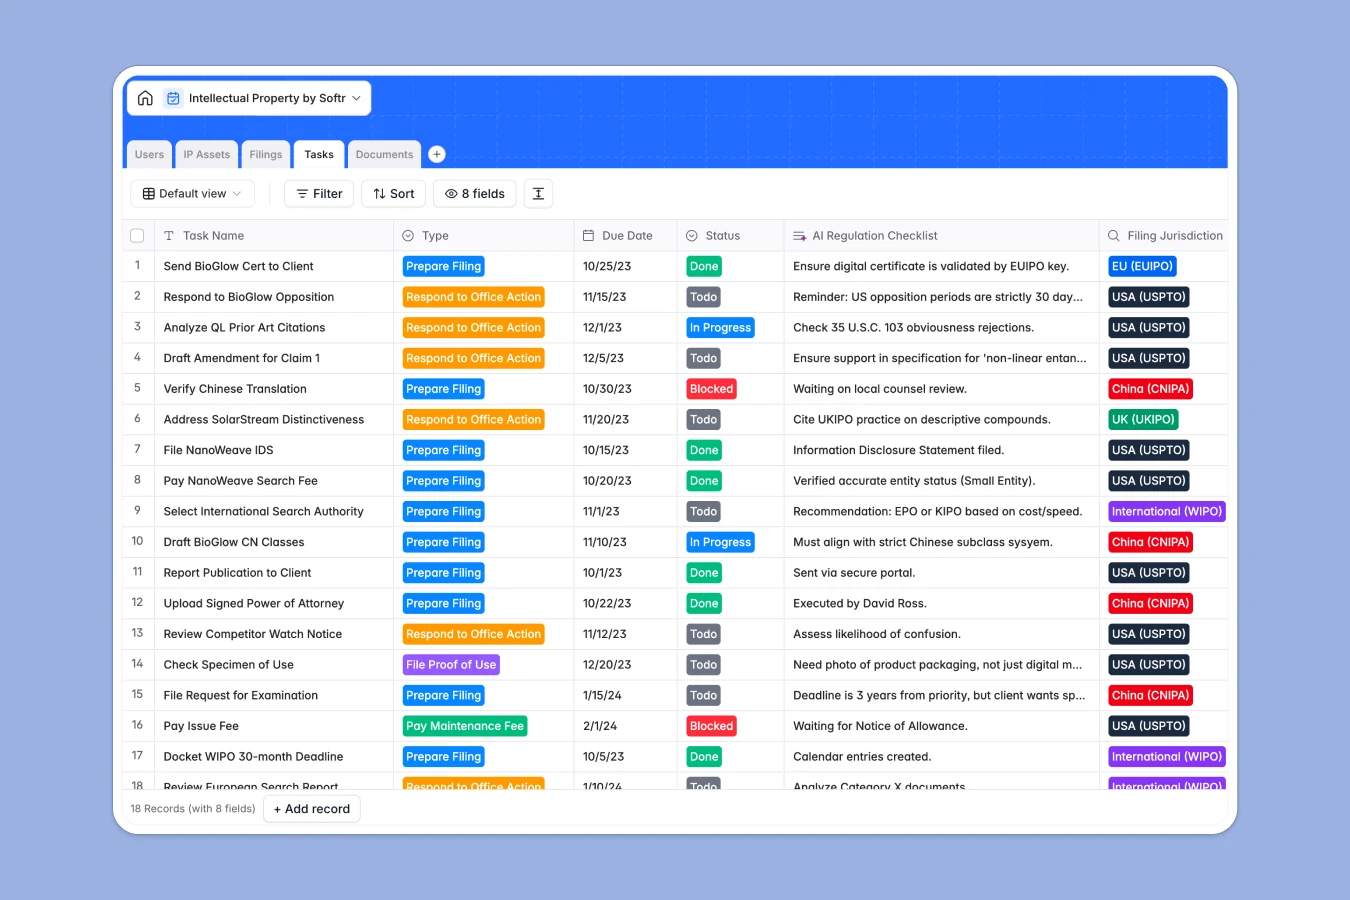The image size is (1350, 900).
Task: Click the Blocked status pill for Pay Issue Fee
Action: (711, 725)
